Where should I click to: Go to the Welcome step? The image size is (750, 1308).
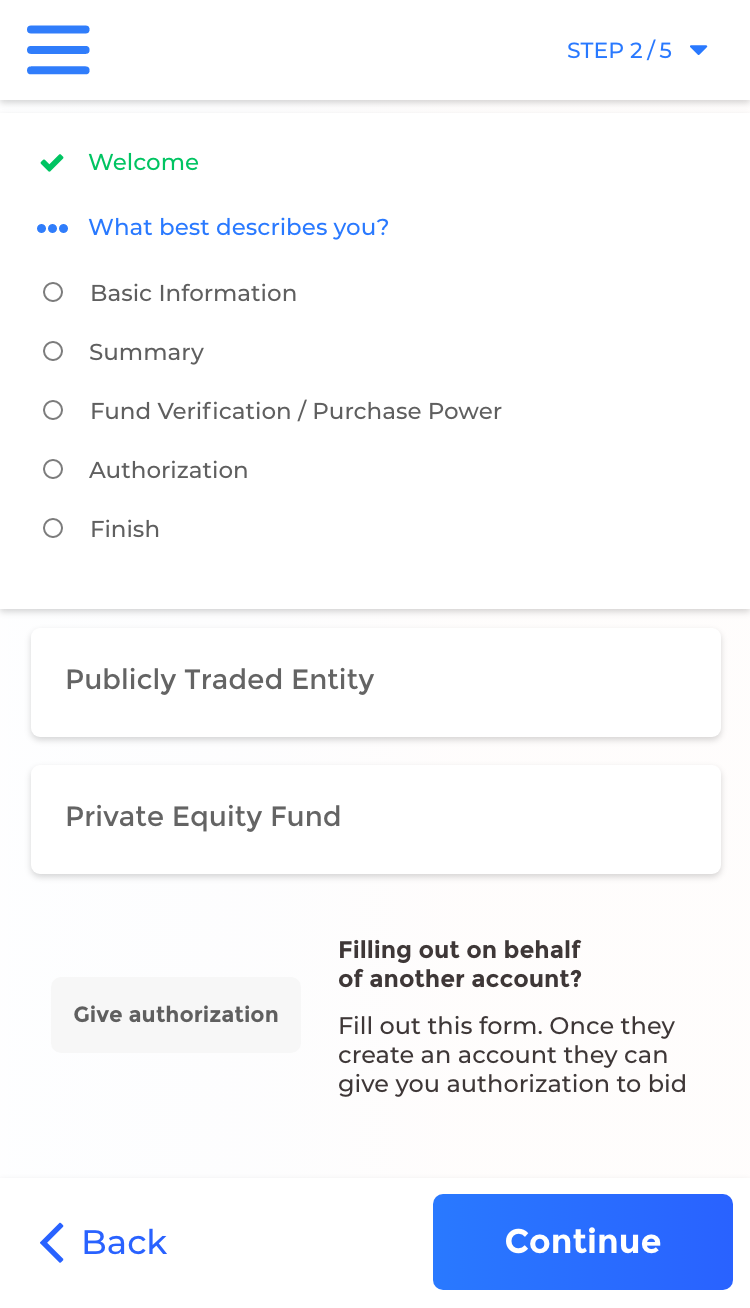coord(143,162)
